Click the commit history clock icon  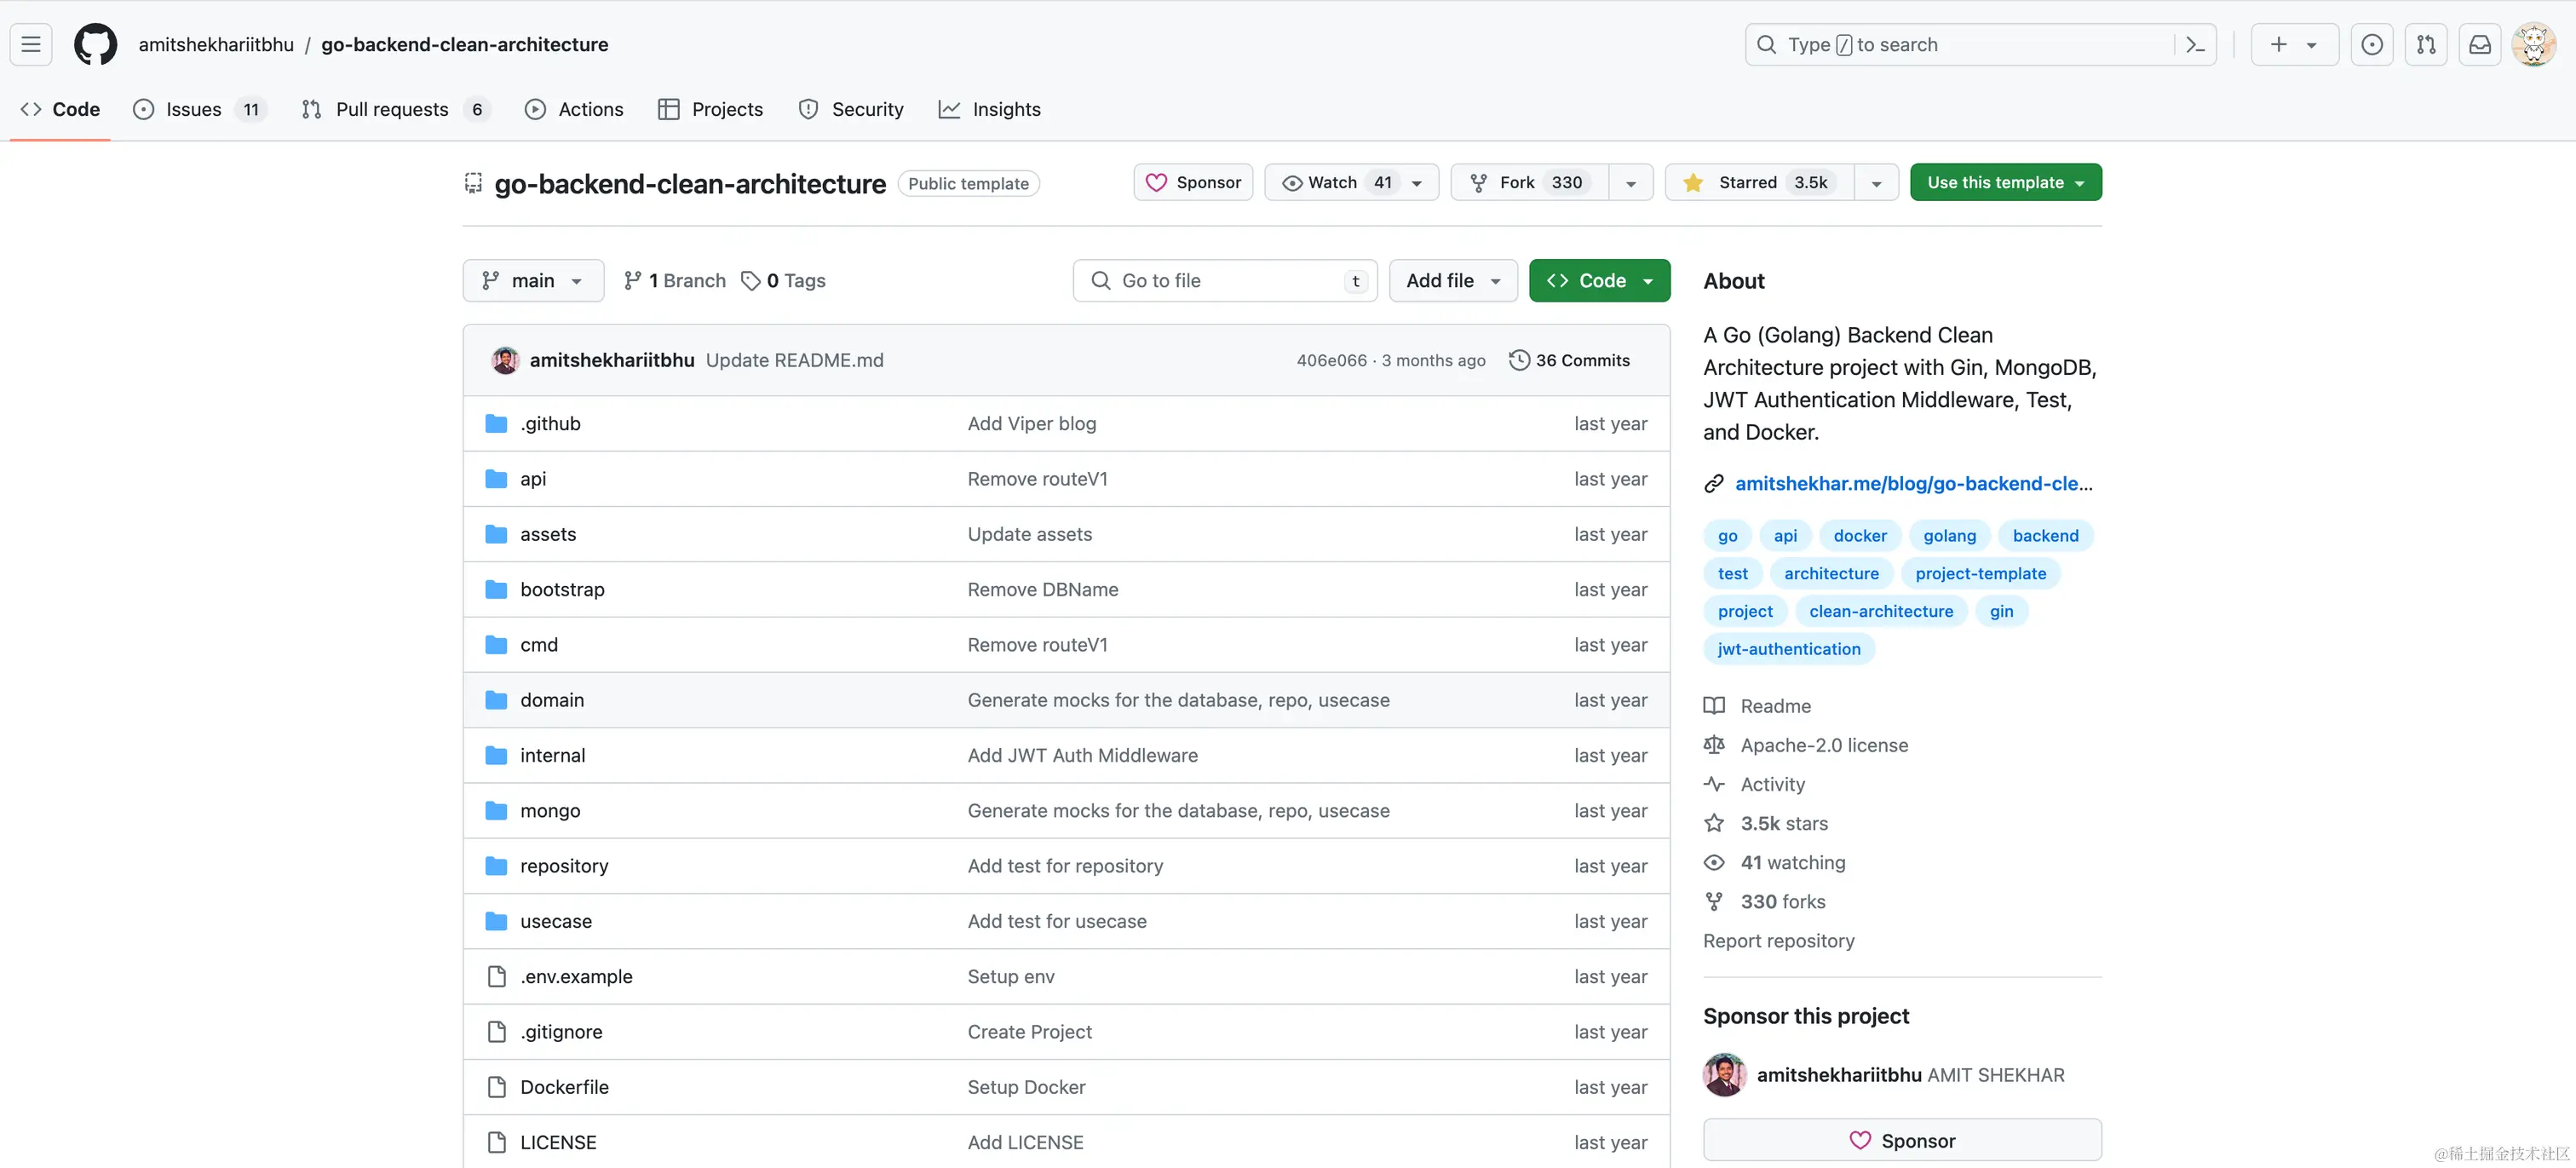[1519, 360]
